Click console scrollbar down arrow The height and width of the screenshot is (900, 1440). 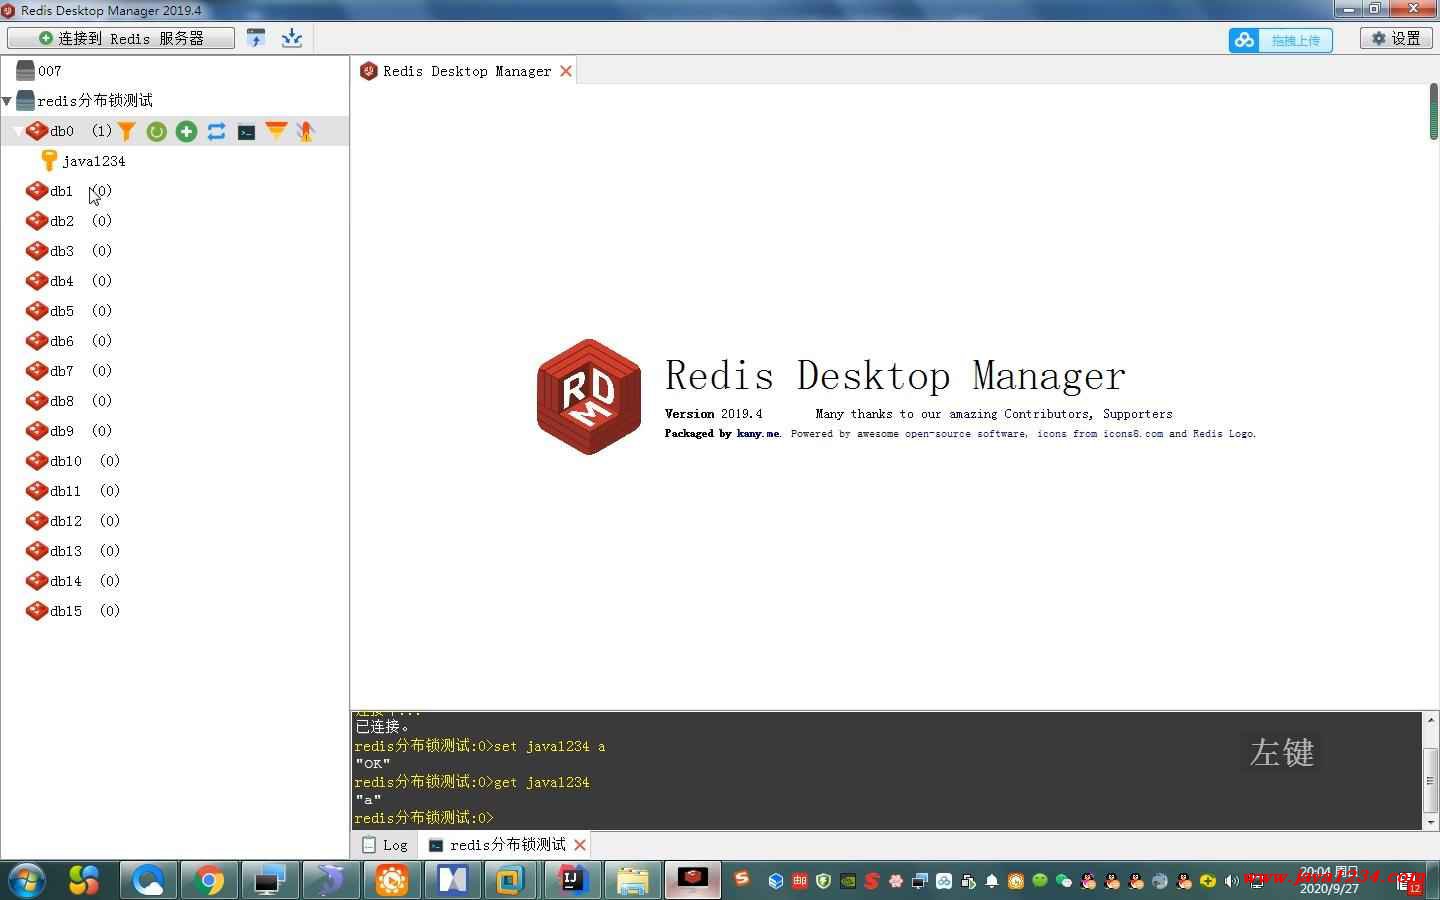[x=1431, y=822]
